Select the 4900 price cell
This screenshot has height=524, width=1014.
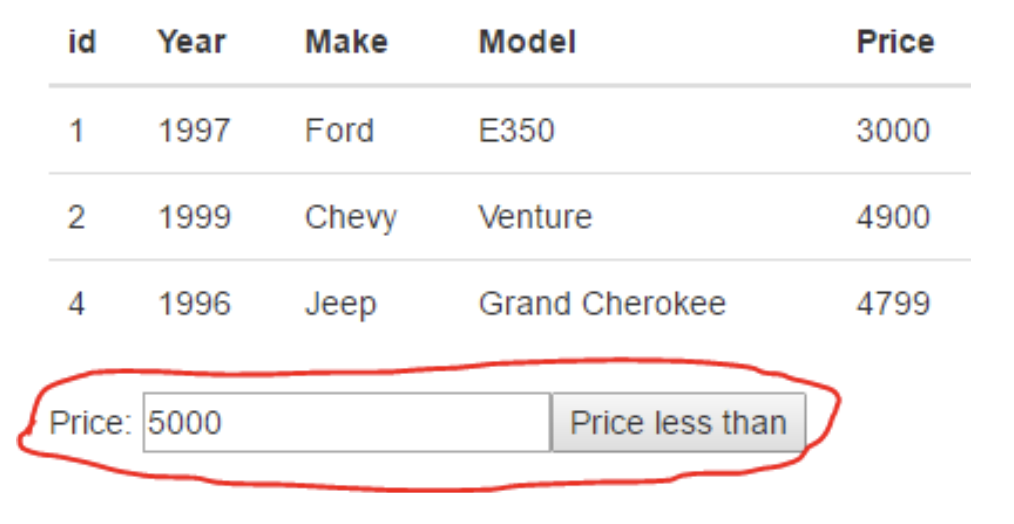coord(893,217)
